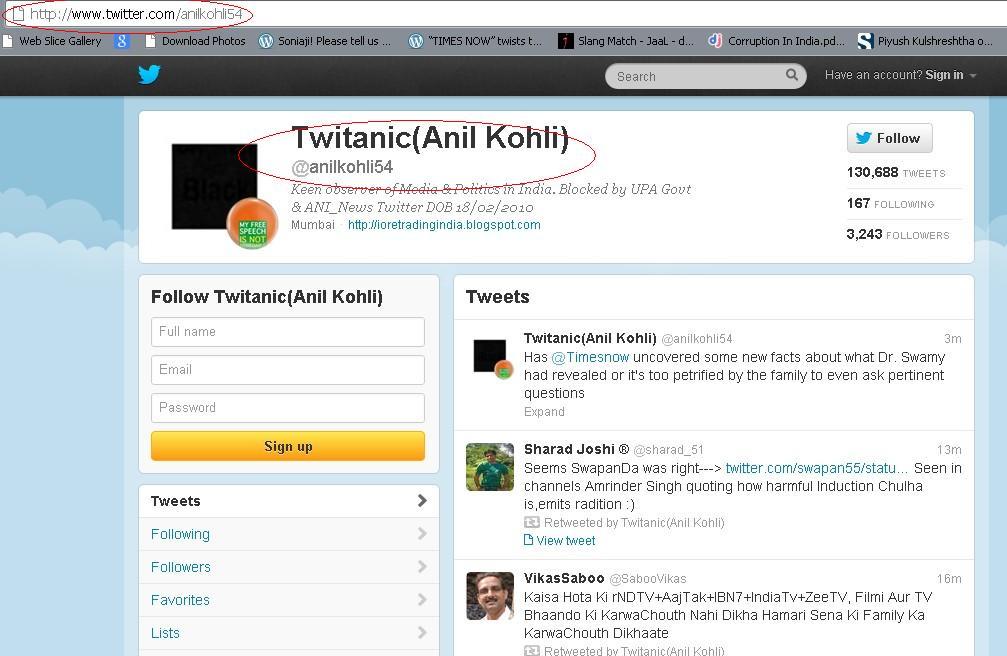Click the search magnifier icon
1007x656 pixels.
point(792,75)
